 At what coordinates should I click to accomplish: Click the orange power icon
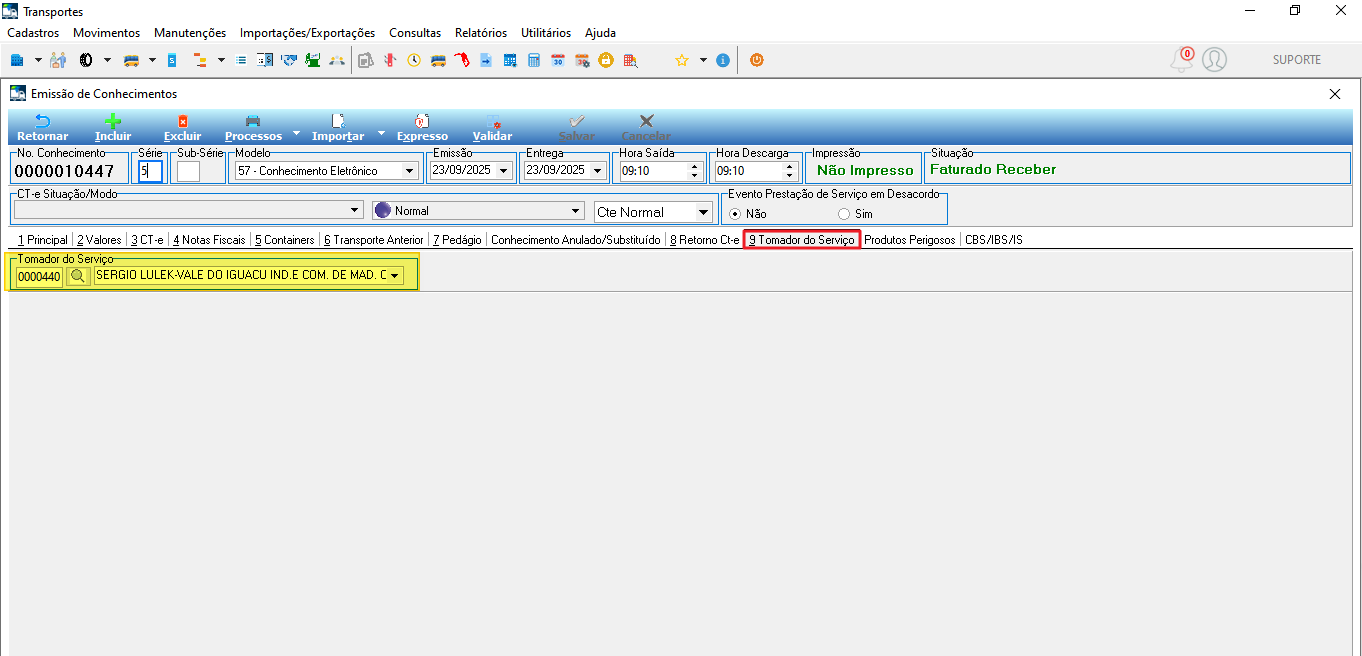coord(757,60)
